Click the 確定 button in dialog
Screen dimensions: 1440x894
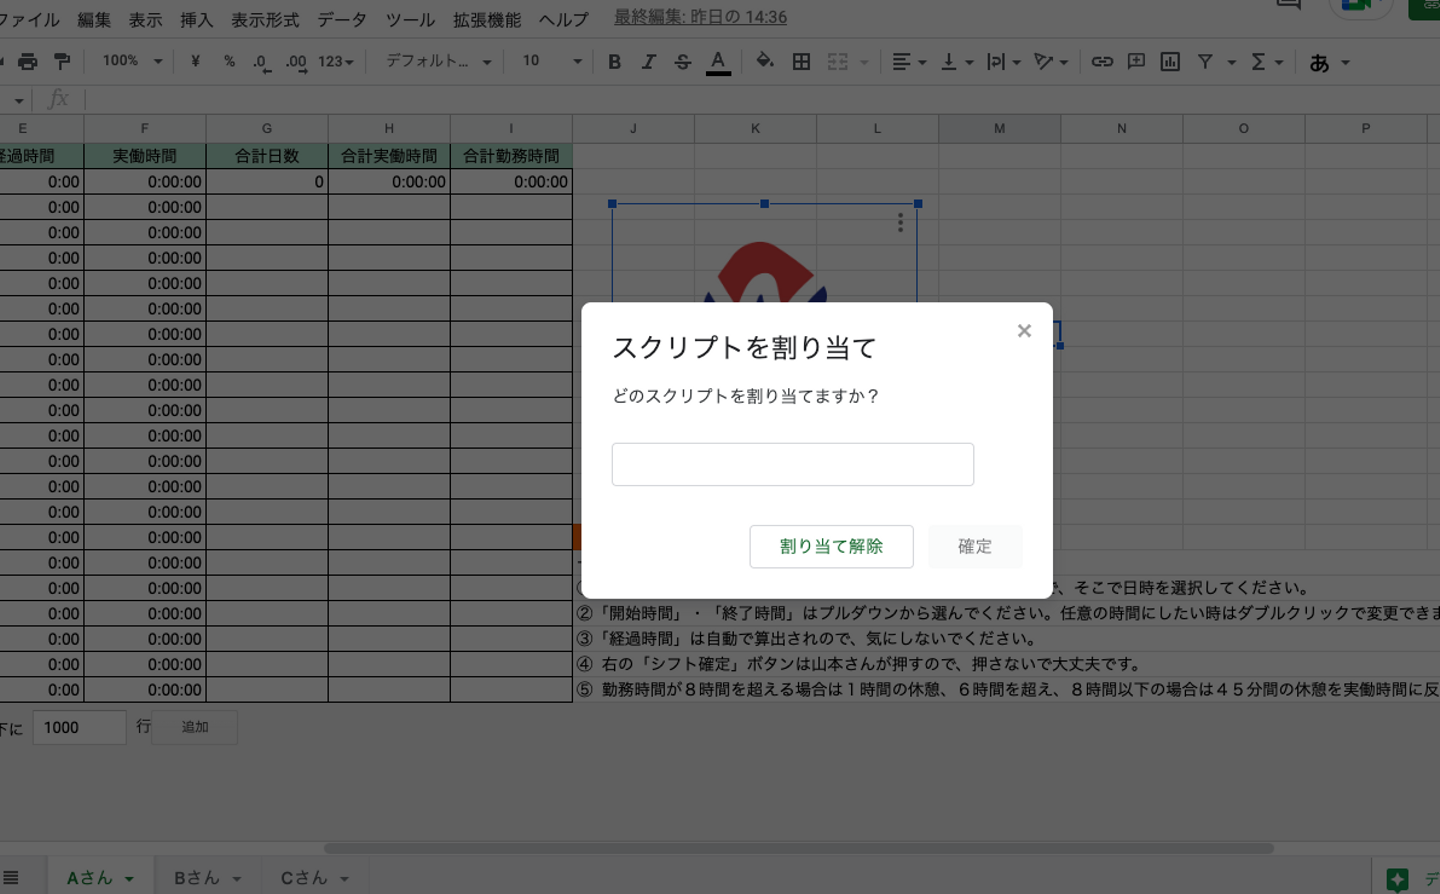point(974,547)
